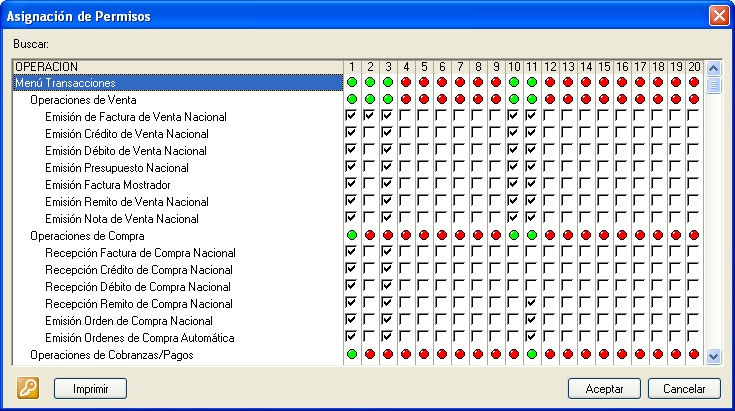Image resolution: width=735 pixels, height=411 pixels.
Task: Toggle Recepción Remito de Compra Nacional column 11 checkbox
Action: (x=532, y=303)
